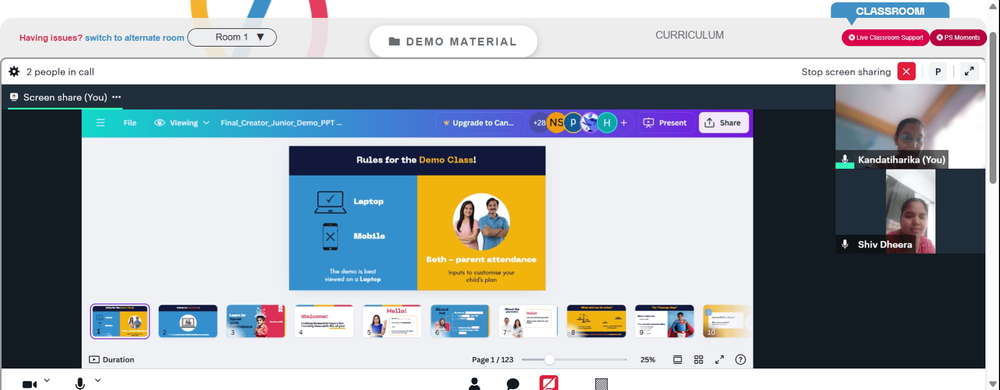Select slide thumbnail 6 About me
The height and width of the screenshot is (390, 1000).
point(460,321)
